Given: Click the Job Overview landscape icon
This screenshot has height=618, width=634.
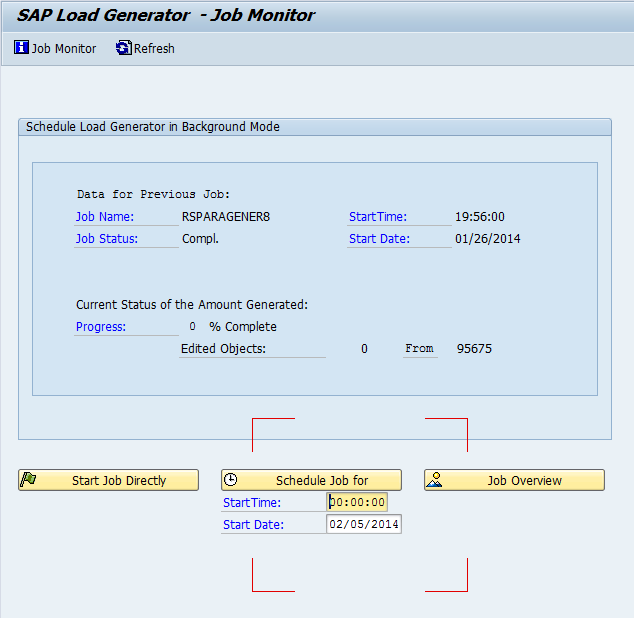Looking at the screenshot, I should click(434, 480).
